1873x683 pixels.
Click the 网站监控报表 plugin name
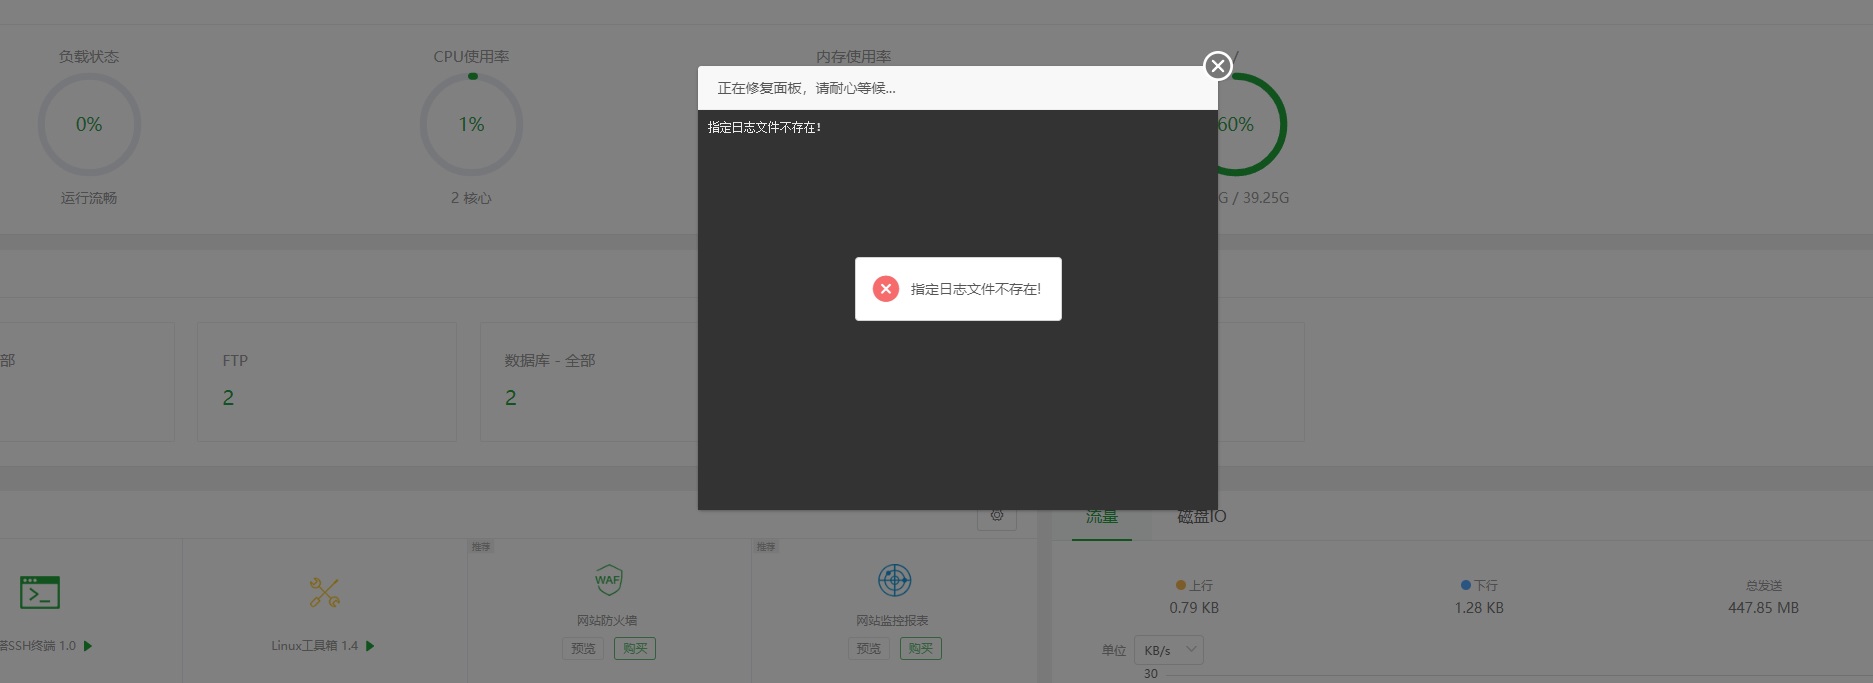click(x=892, y=621)
